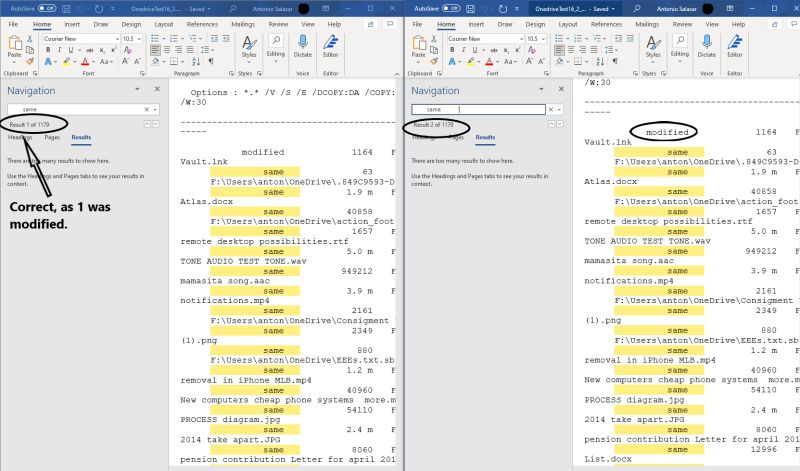Open Navigation pane options arrow in right window
This screenshot has width=800, height=471.
541,89
